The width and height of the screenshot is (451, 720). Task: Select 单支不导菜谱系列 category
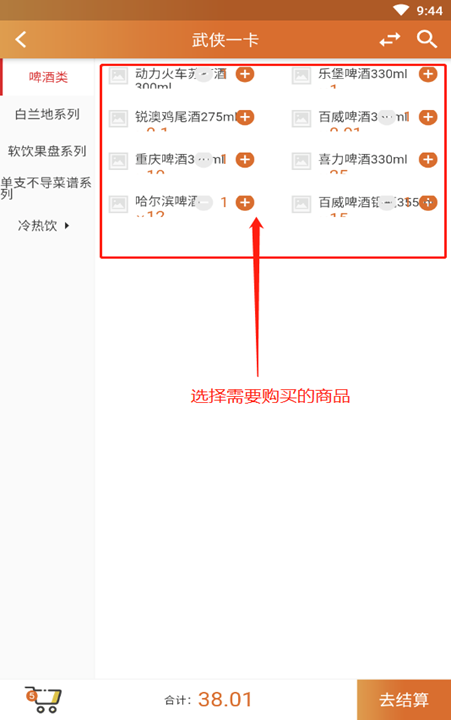coord(46,188)
